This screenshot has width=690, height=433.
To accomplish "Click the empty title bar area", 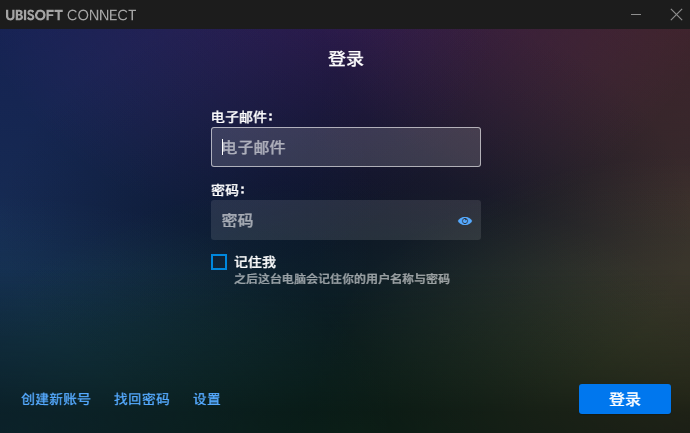I will tap(380, 14).
